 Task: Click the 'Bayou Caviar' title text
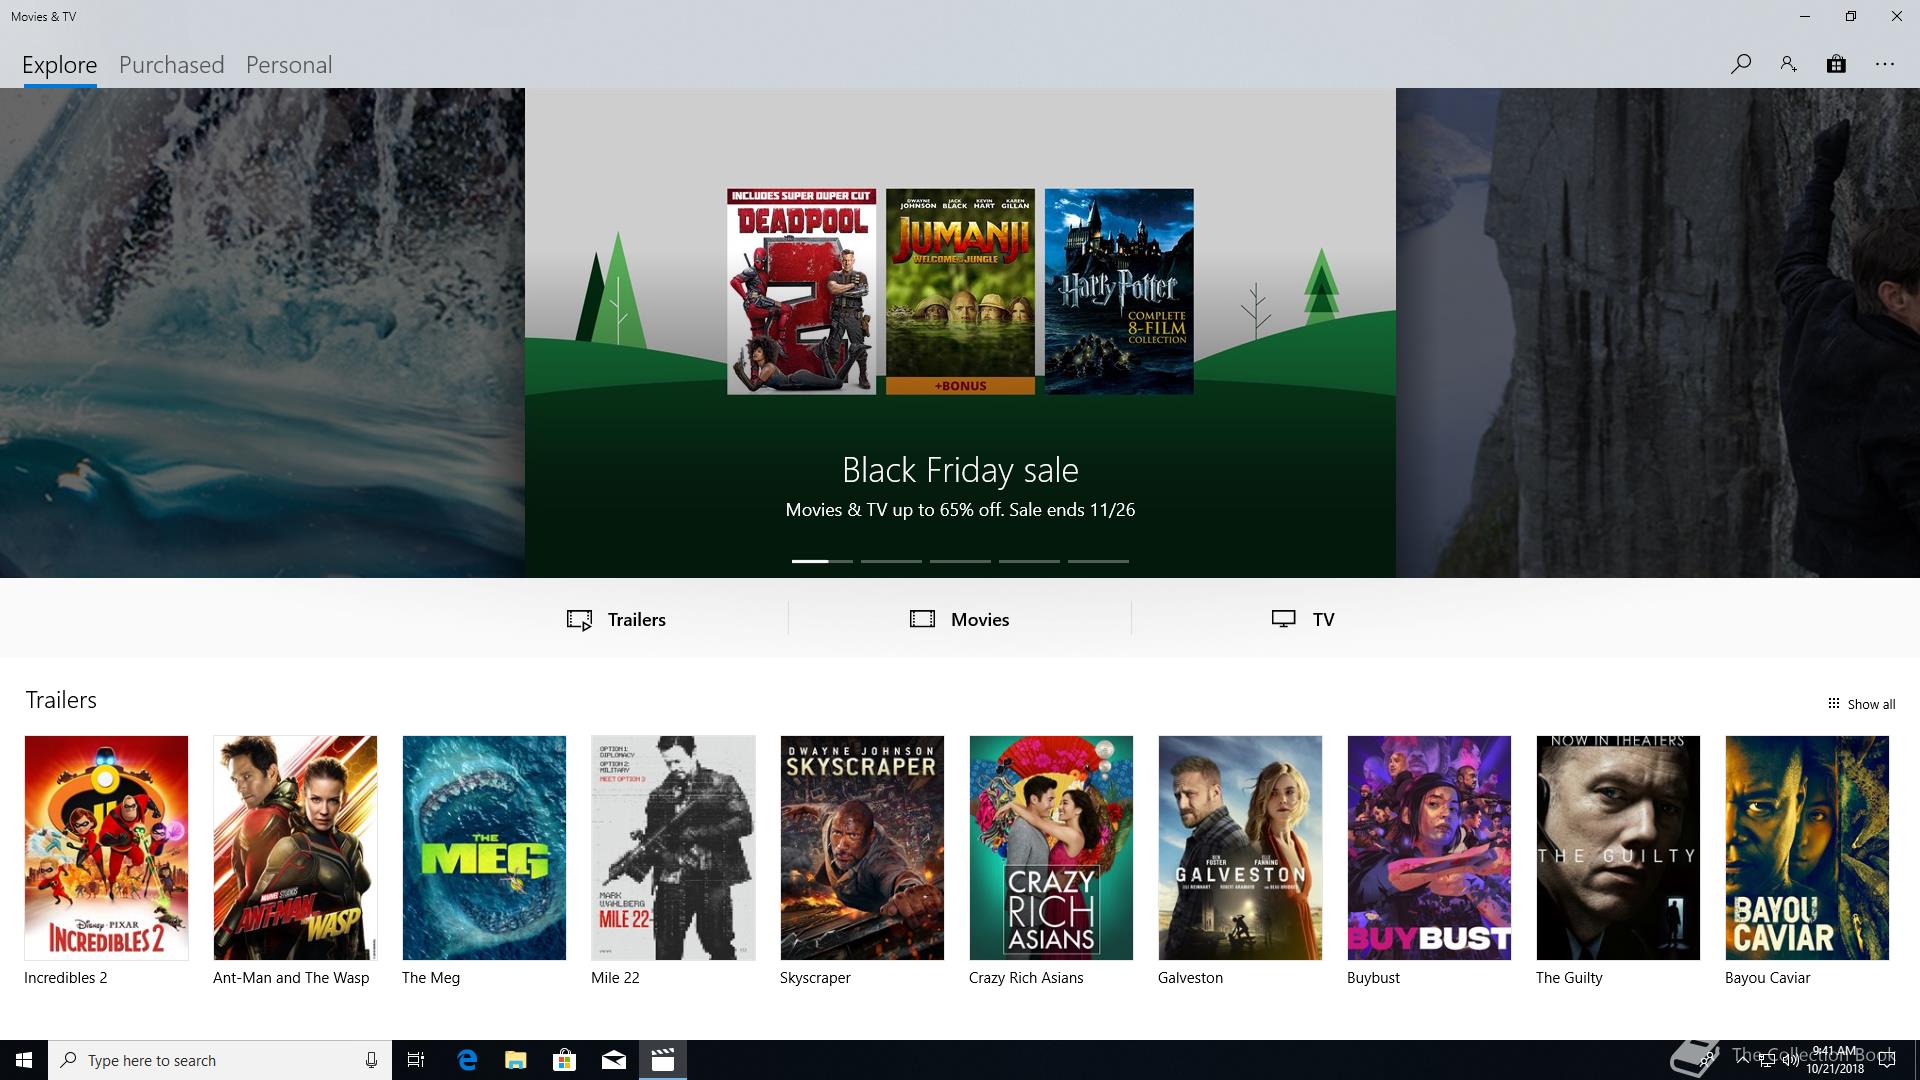1767,978
